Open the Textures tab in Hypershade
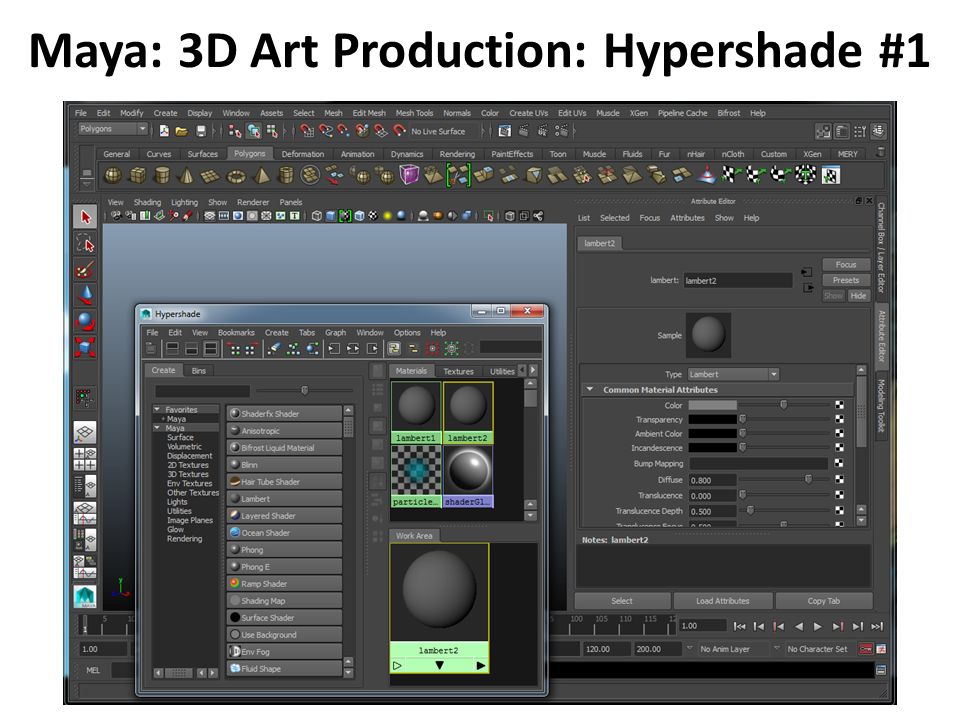 pos(458,371)
